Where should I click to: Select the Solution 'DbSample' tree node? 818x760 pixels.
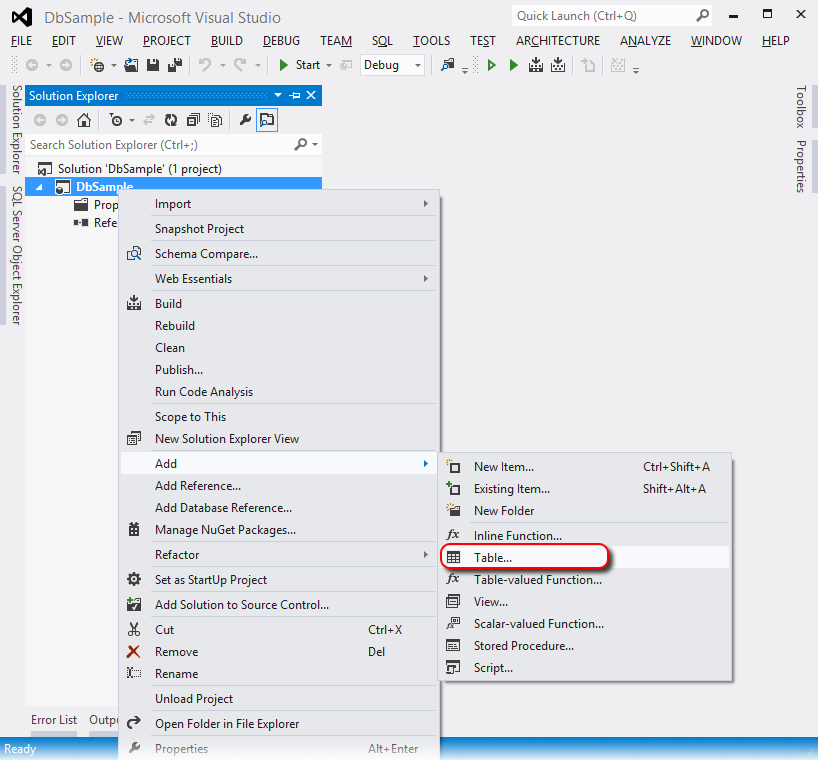point(140,169)
